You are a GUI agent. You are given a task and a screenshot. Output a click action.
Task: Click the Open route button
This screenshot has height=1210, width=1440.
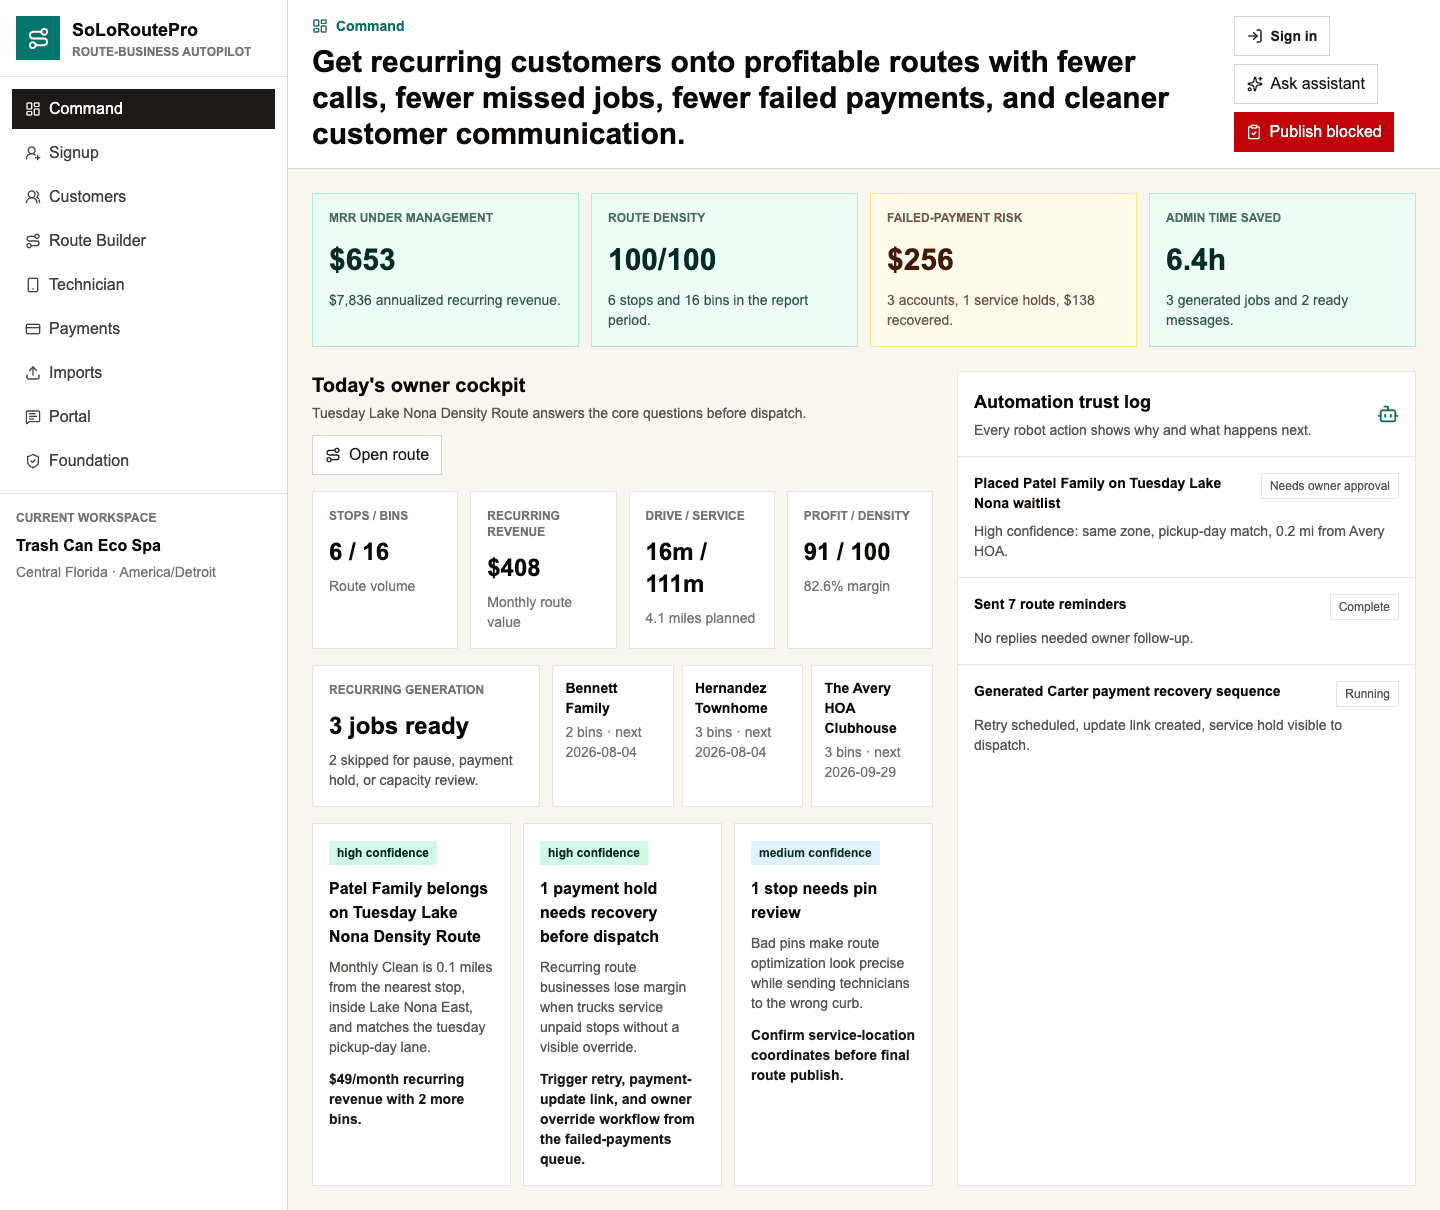377,455
